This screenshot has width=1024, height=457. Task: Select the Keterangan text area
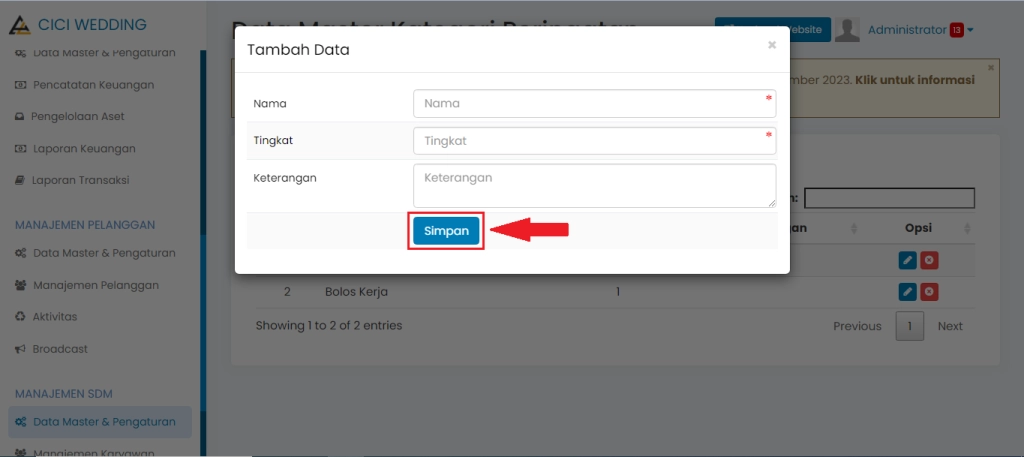[x=594, y=185]
